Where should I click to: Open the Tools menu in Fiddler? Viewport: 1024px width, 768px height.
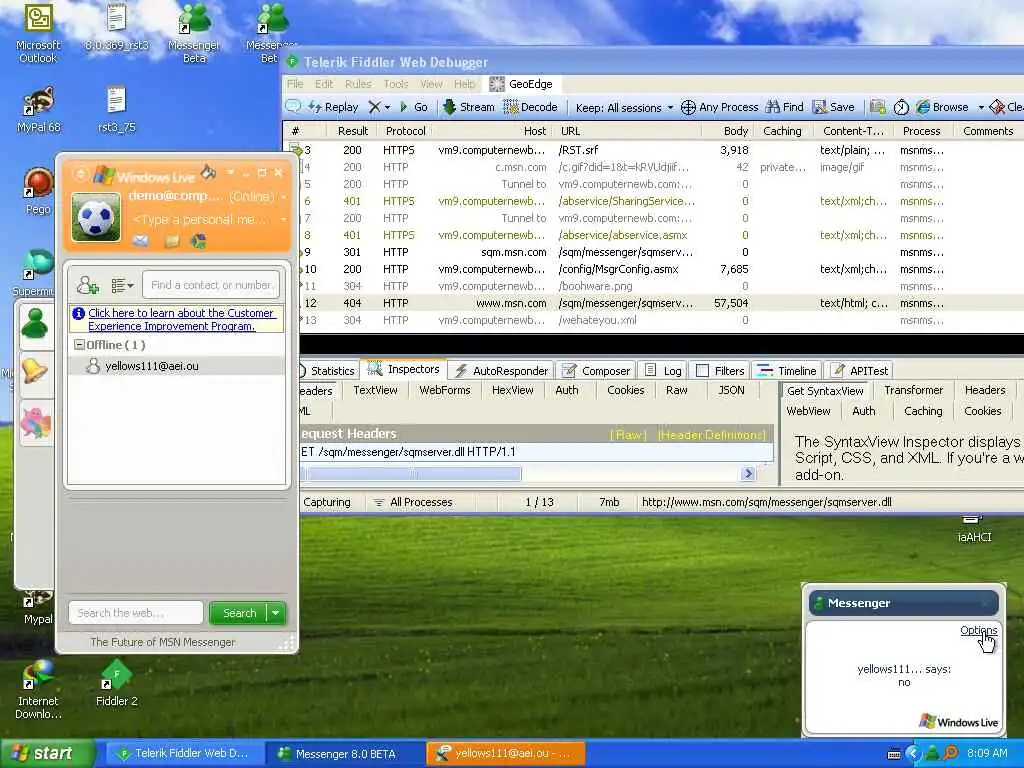pos(396,84)
